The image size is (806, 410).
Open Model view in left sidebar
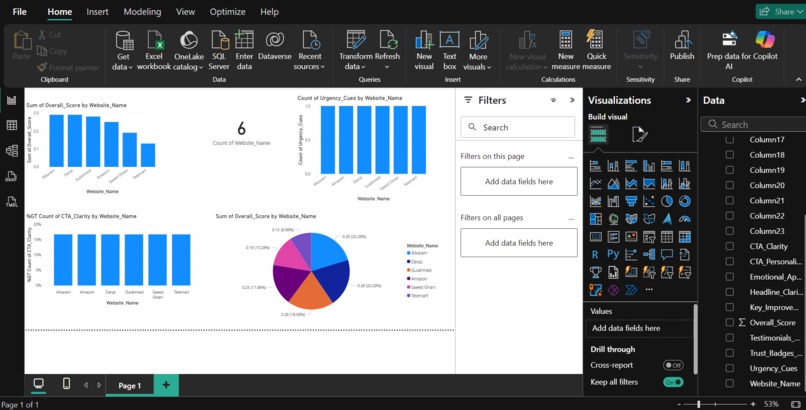(11, 151)
